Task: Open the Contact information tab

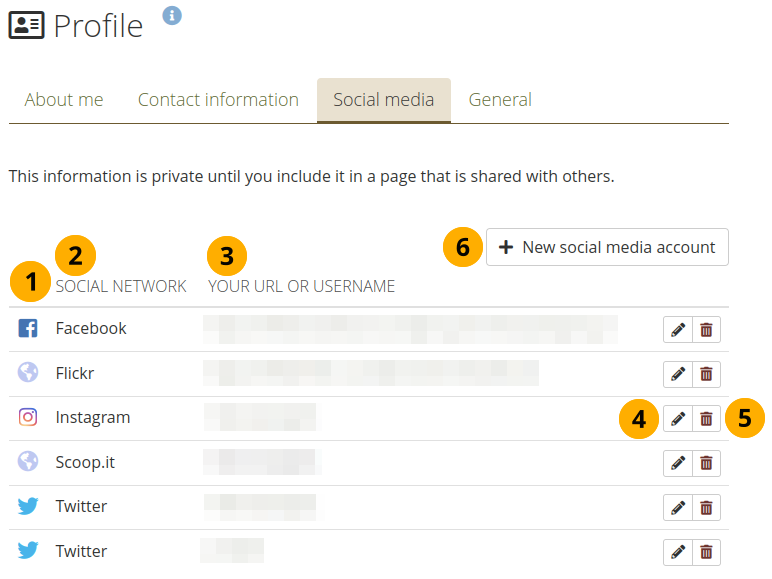Action: 218,100
